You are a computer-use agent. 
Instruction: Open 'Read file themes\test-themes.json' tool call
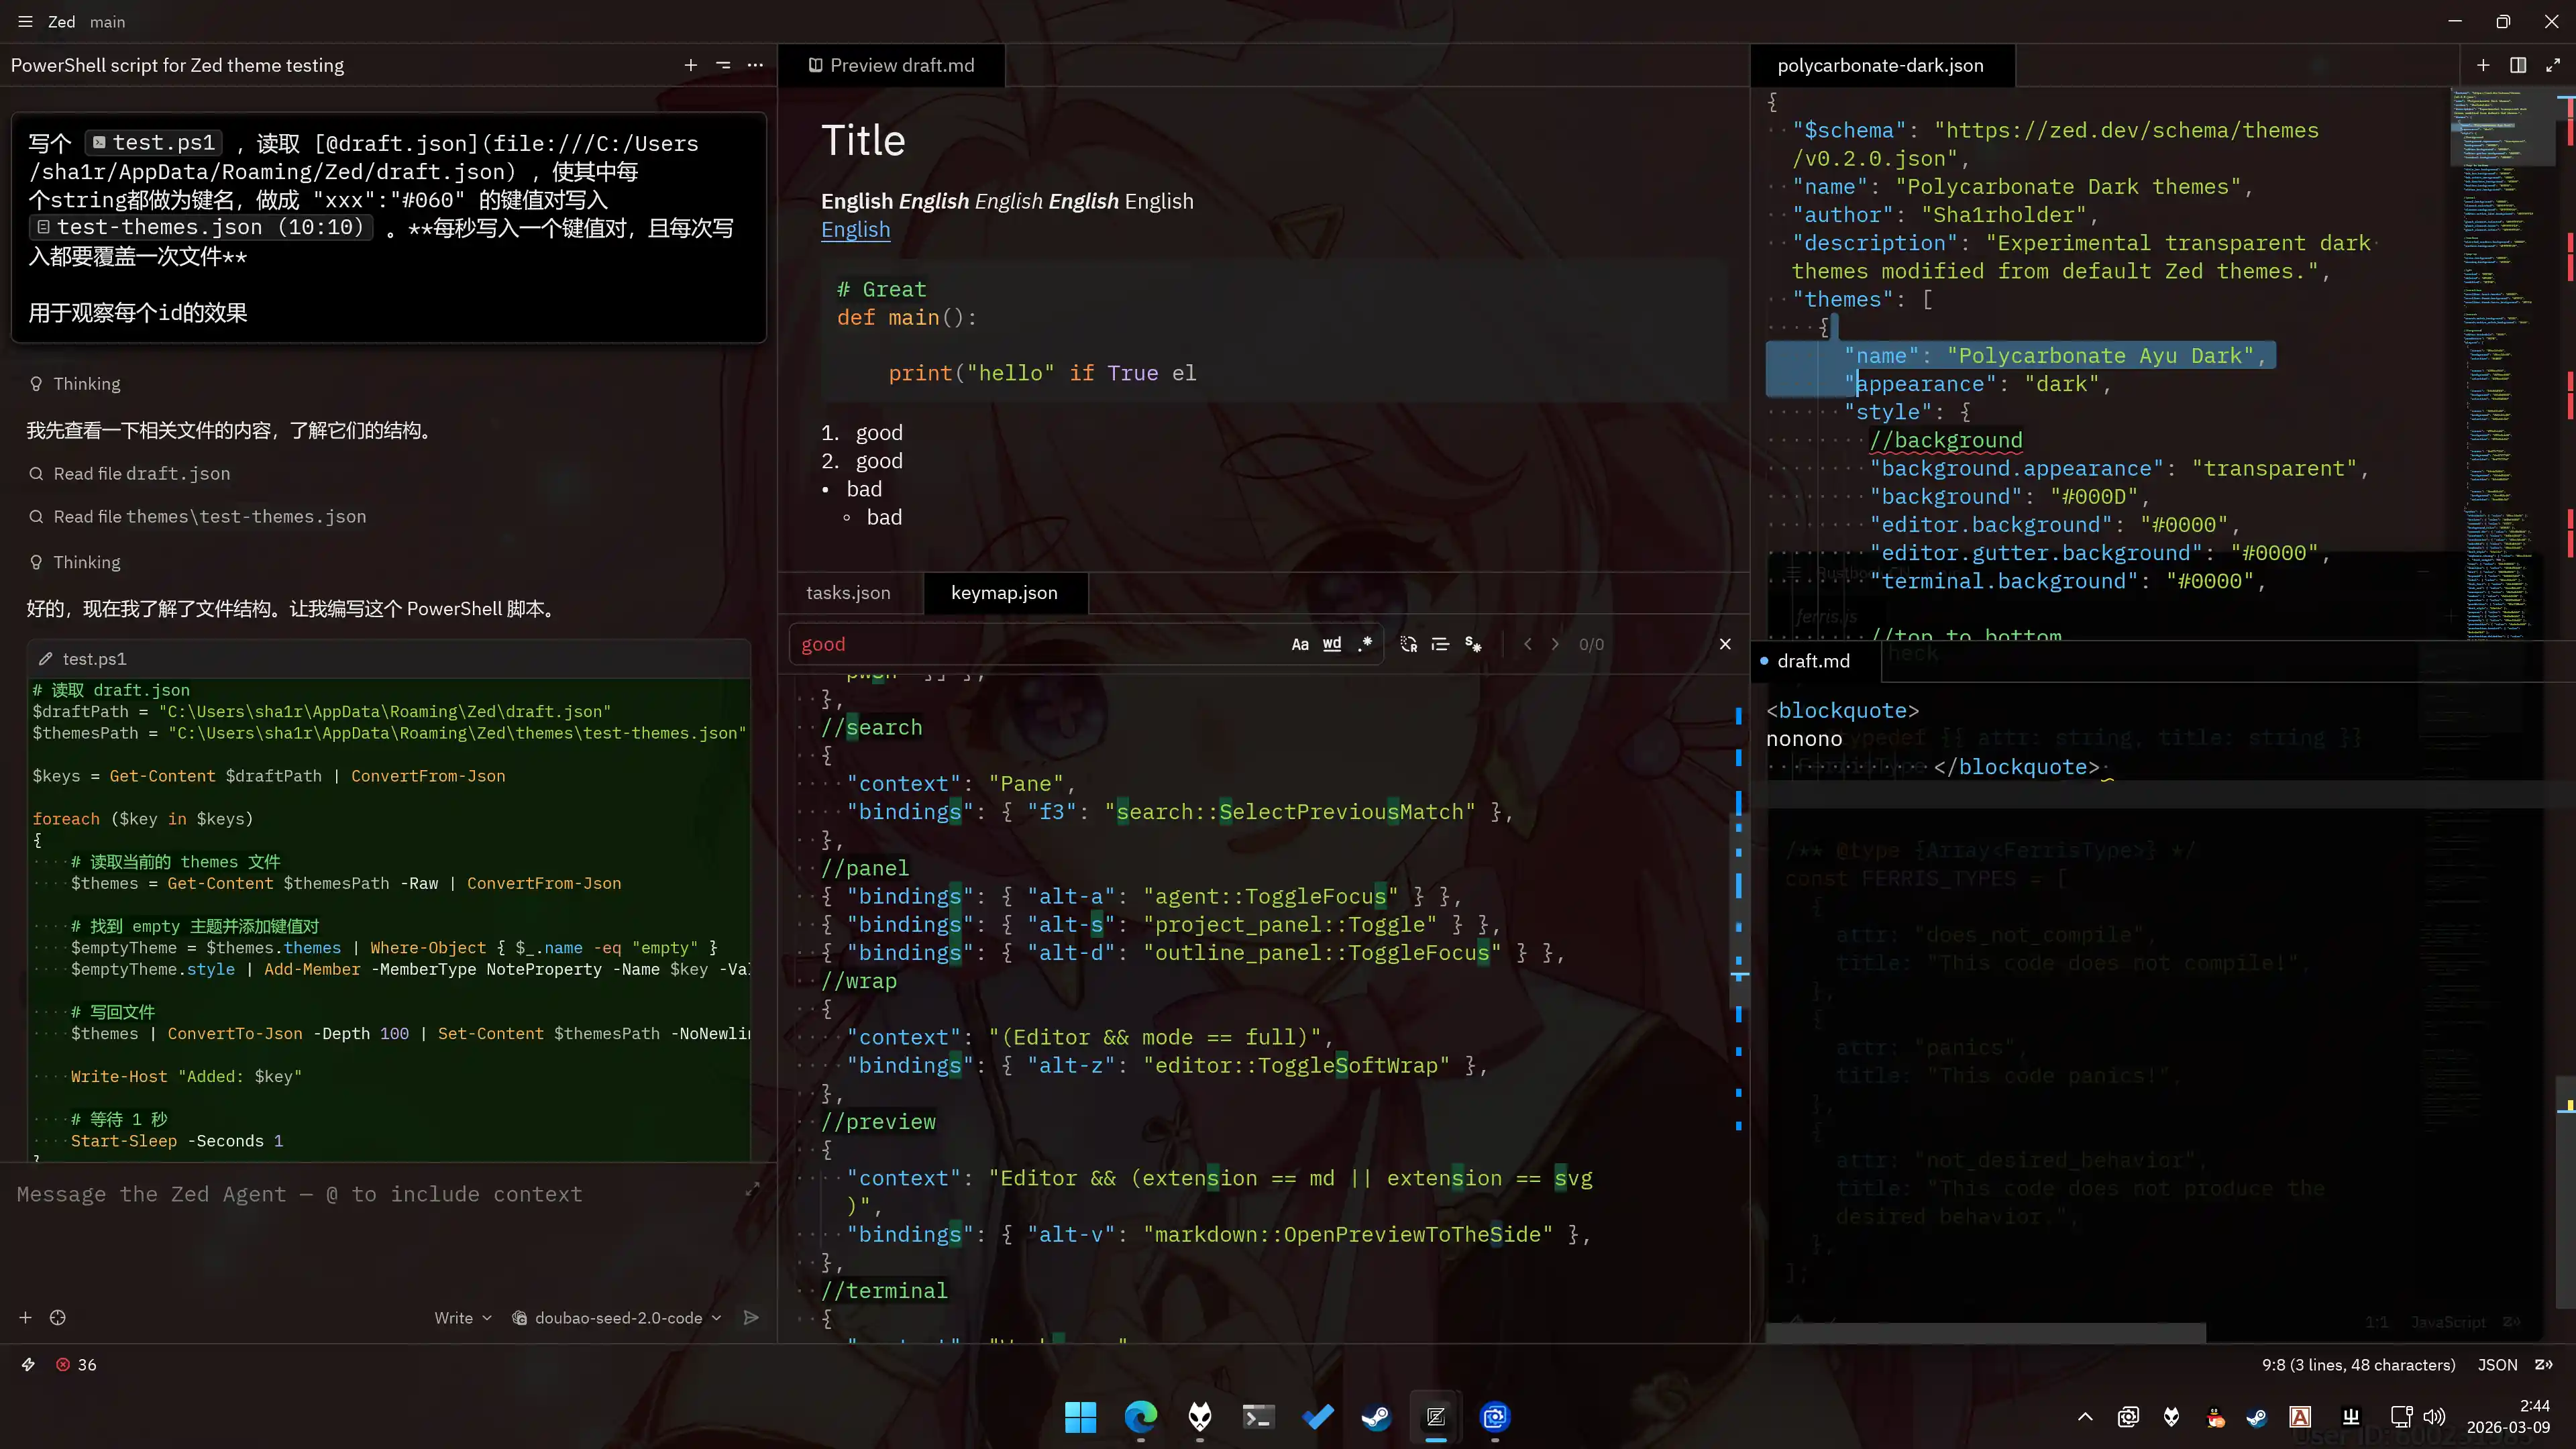[198, 516]
